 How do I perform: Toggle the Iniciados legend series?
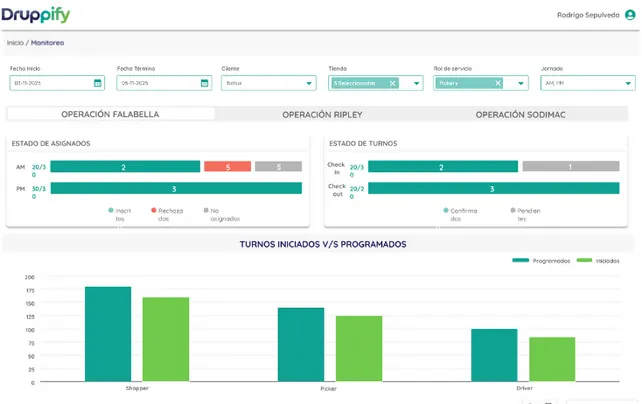click(x=598, y=261)
